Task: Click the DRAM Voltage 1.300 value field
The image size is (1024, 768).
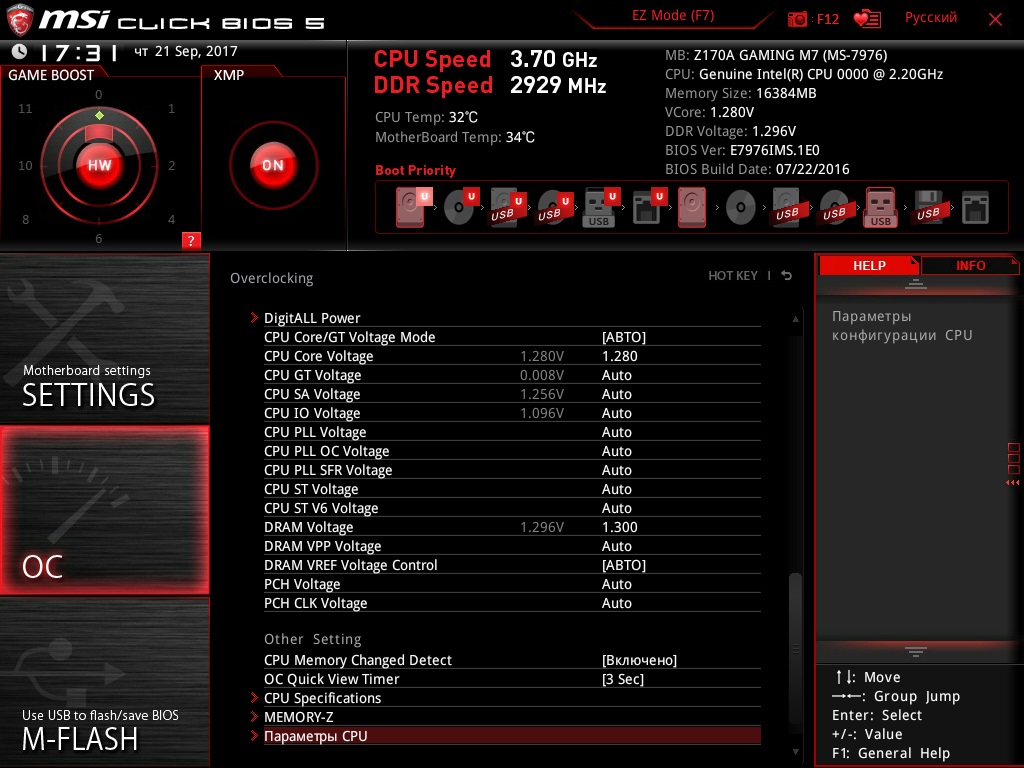Action: pos(620,527)
